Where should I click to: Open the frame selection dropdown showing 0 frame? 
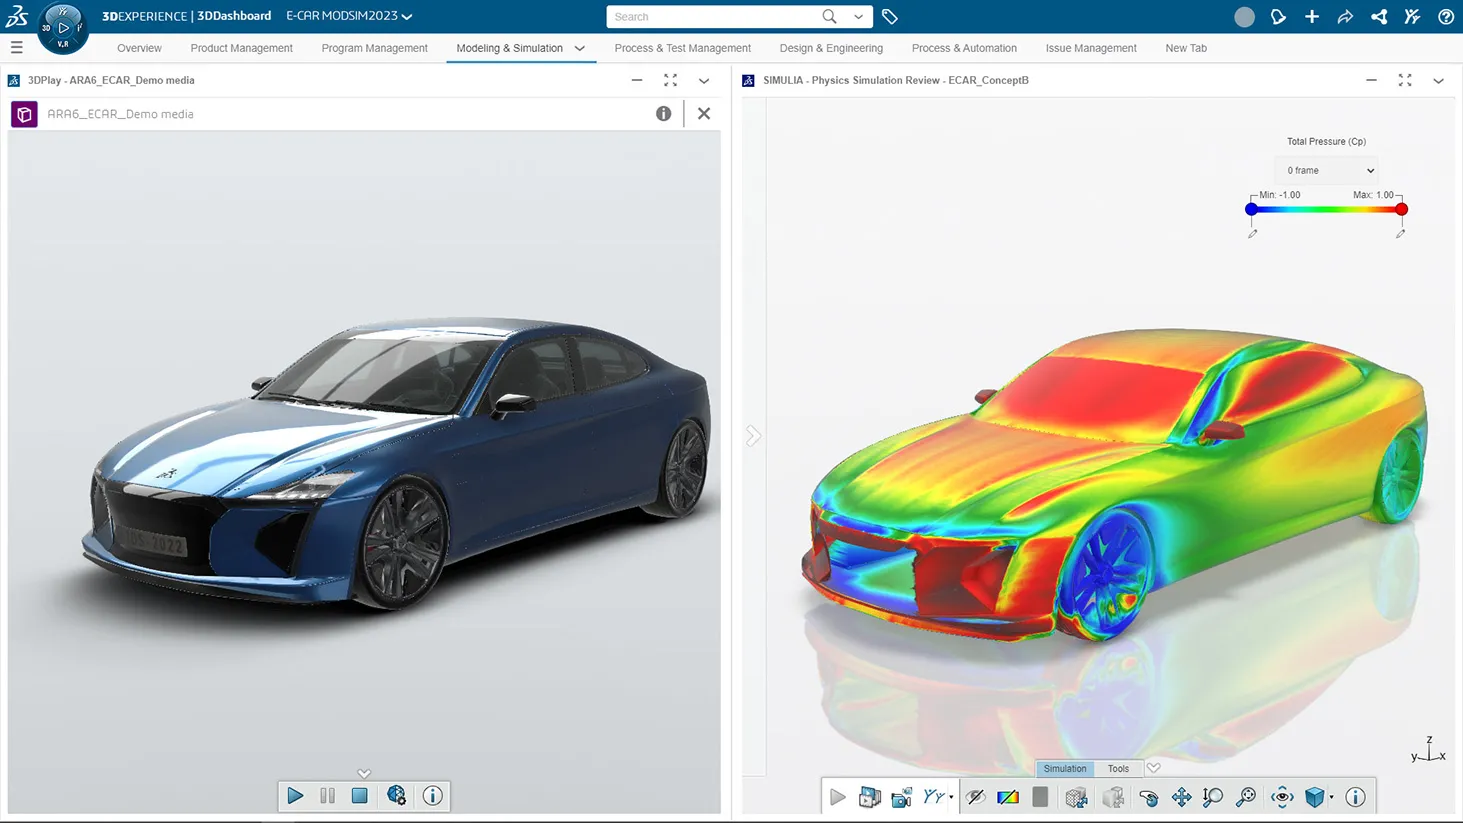(1325, 170)
